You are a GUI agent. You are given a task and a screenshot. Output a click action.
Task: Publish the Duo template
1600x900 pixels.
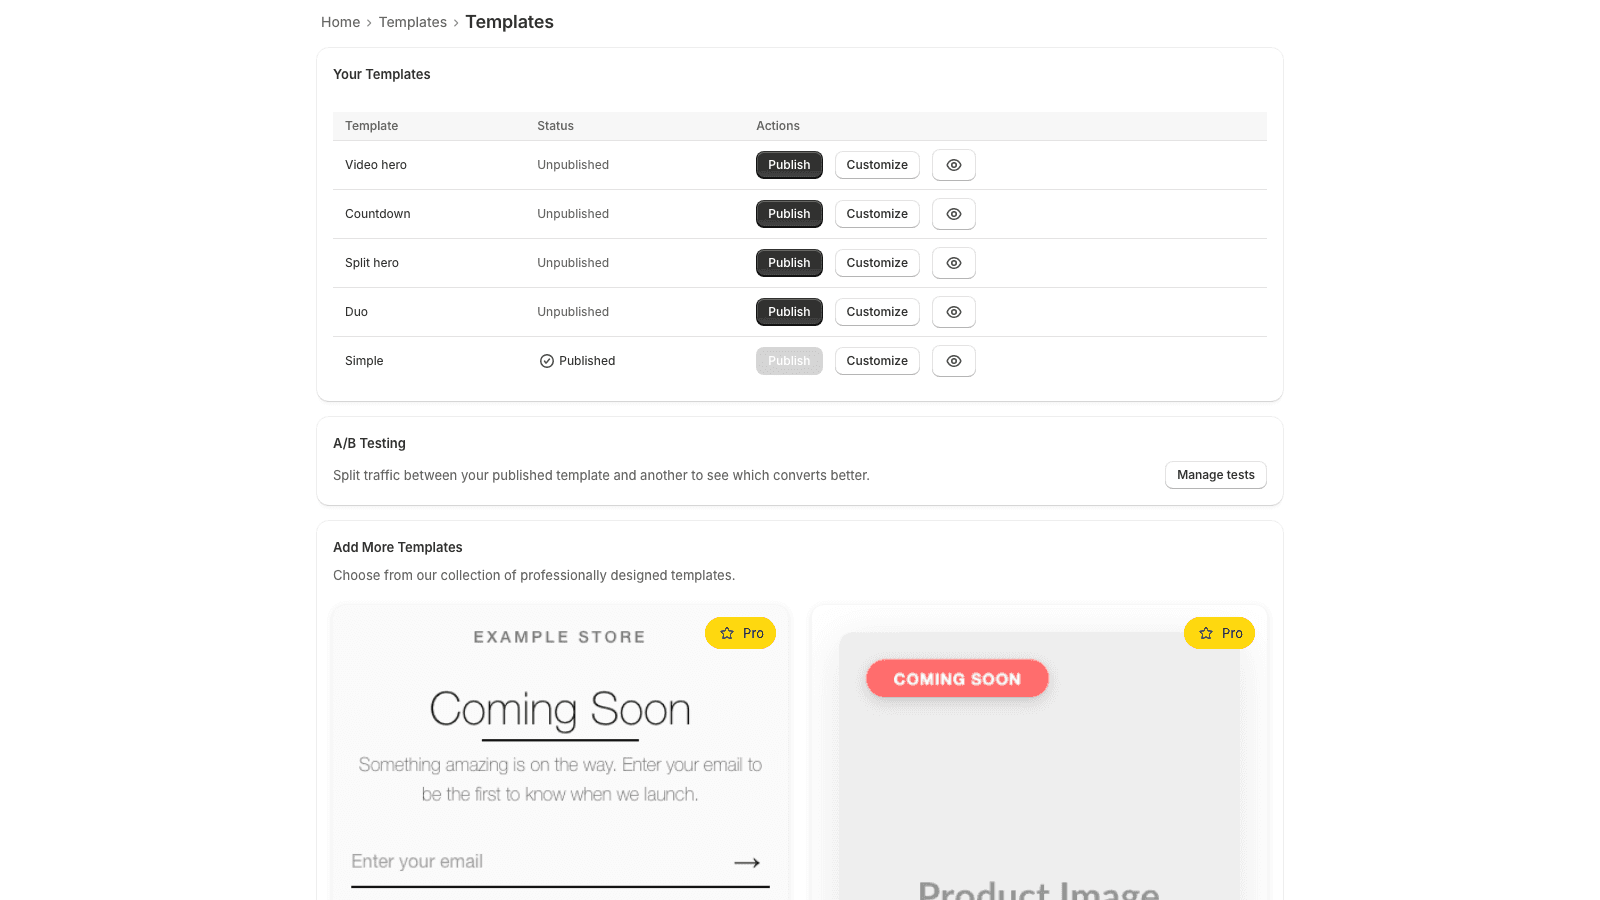pos(789,312)
